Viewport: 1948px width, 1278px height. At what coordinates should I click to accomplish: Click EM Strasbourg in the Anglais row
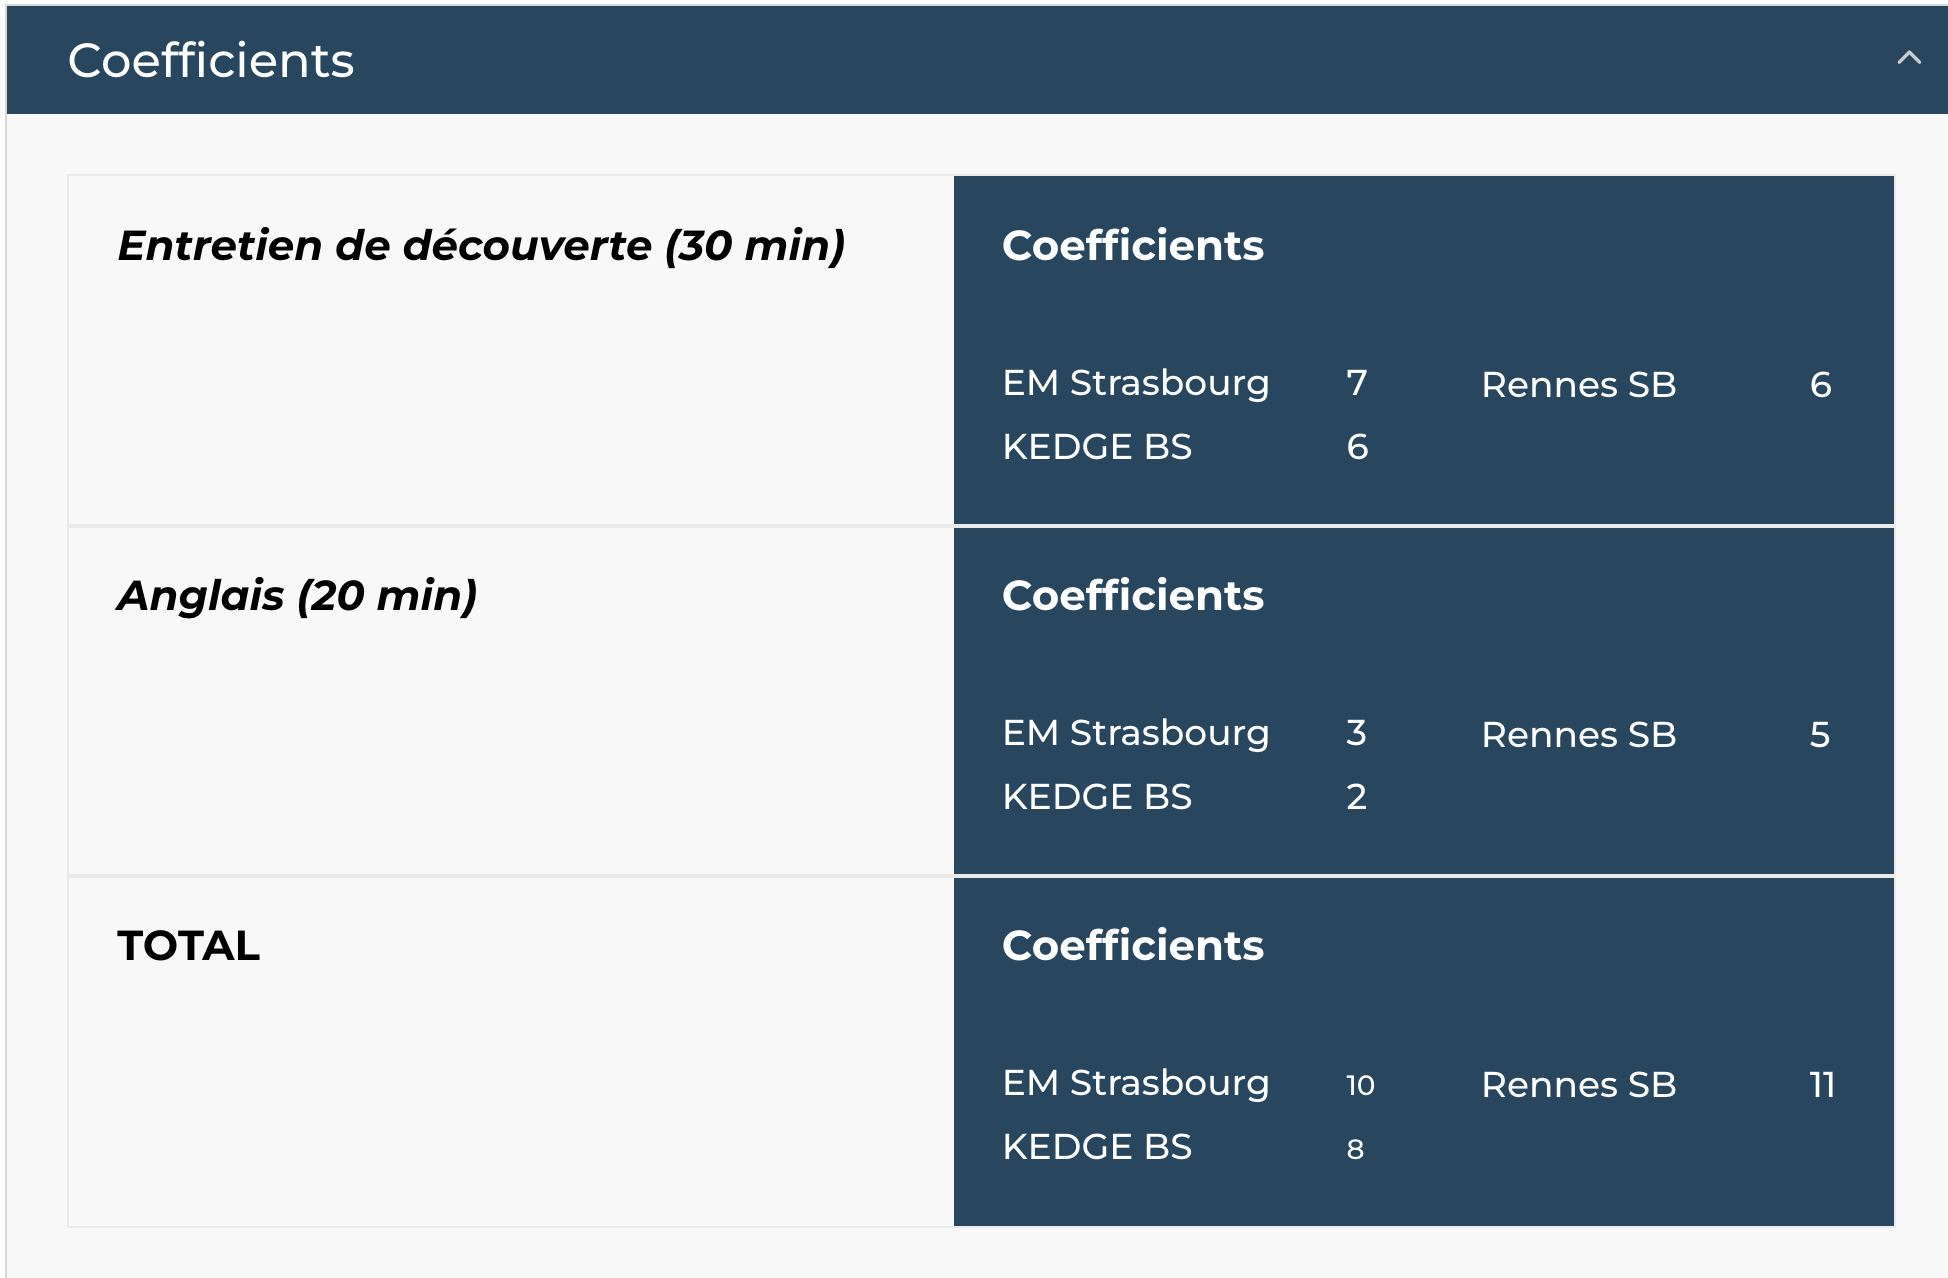pyautogui.click(x=1135, y=734)
